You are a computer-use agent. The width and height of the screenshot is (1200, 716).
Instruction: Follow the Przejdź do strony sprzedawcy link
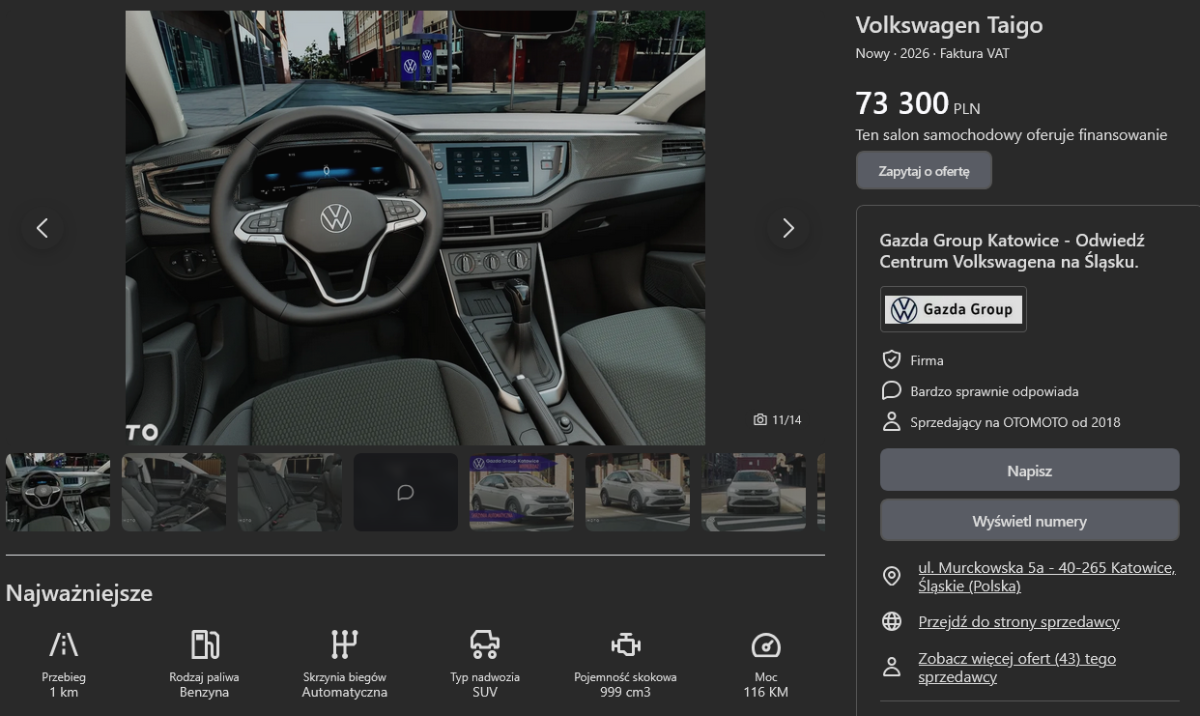pyautogui.click(x=1018, y=622)
